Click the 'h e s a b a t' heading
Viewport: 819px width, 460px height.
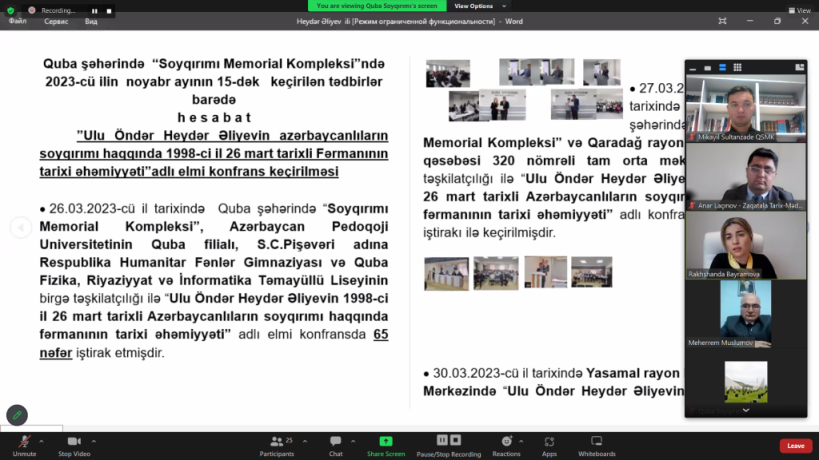click(x=214, y=117)
